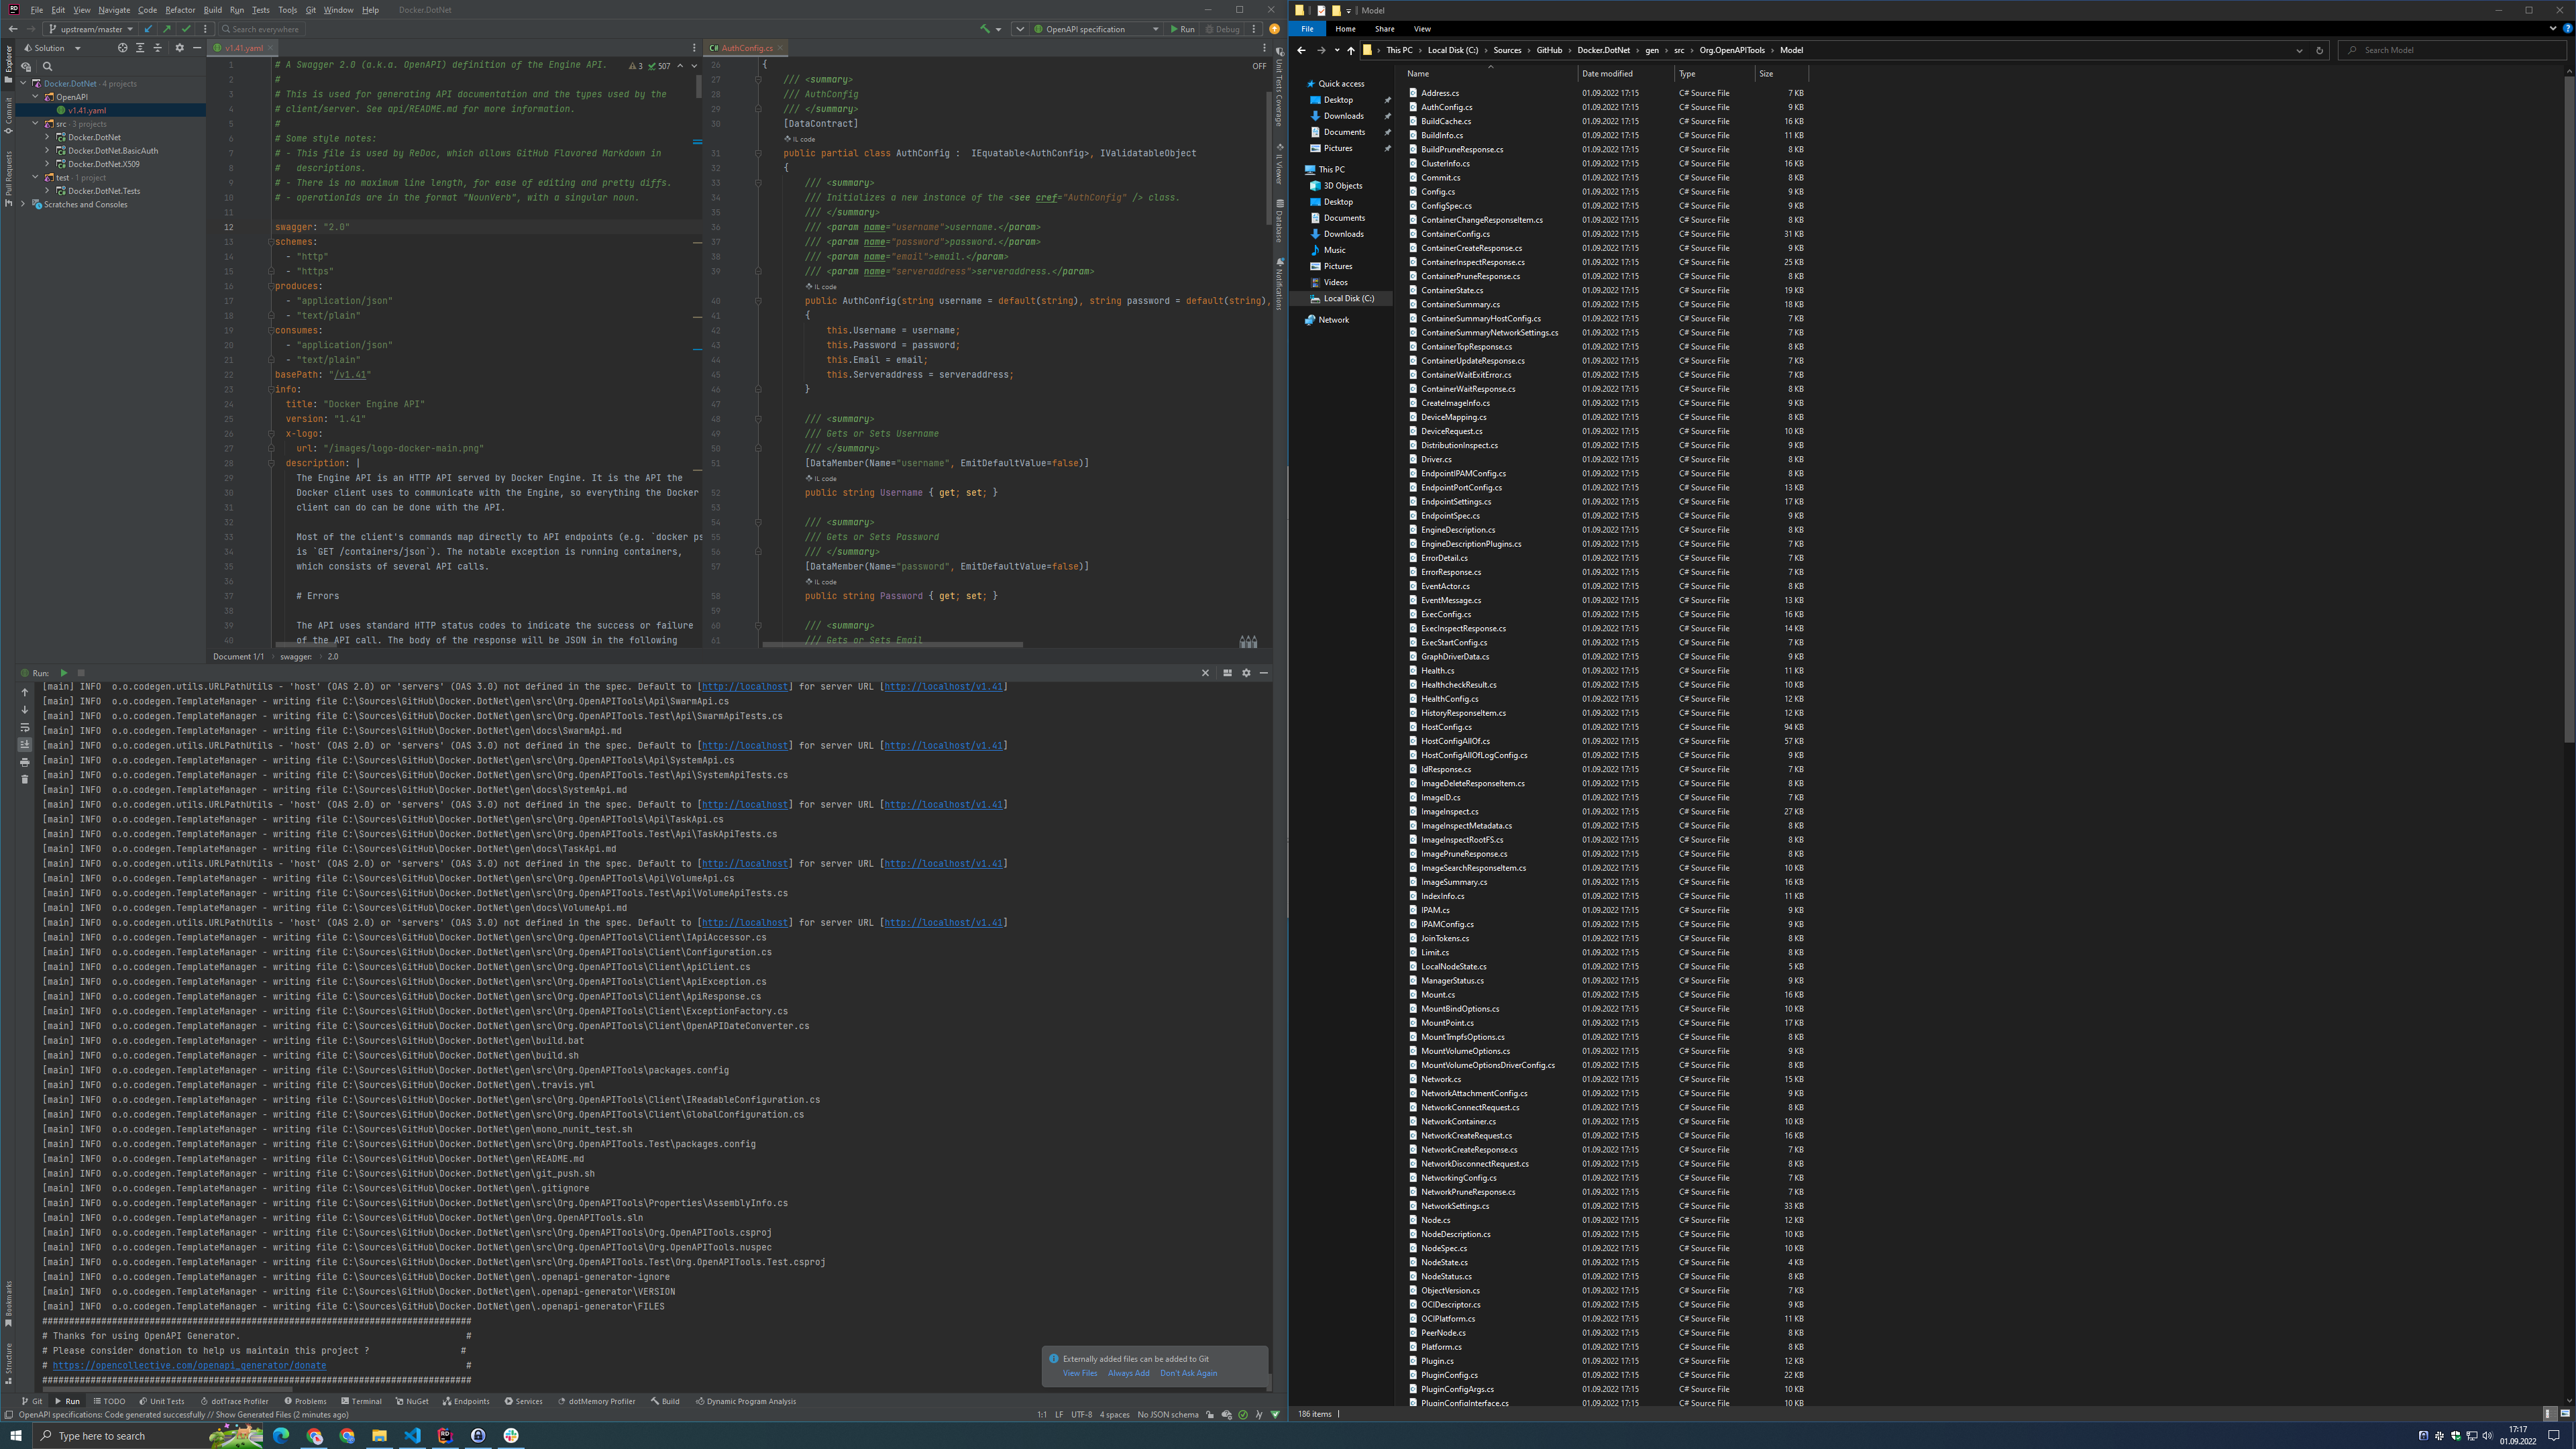2576x1449 pixels.
Task: Collapse all nodes in Solution Explorer
Action: click(157, 48)
